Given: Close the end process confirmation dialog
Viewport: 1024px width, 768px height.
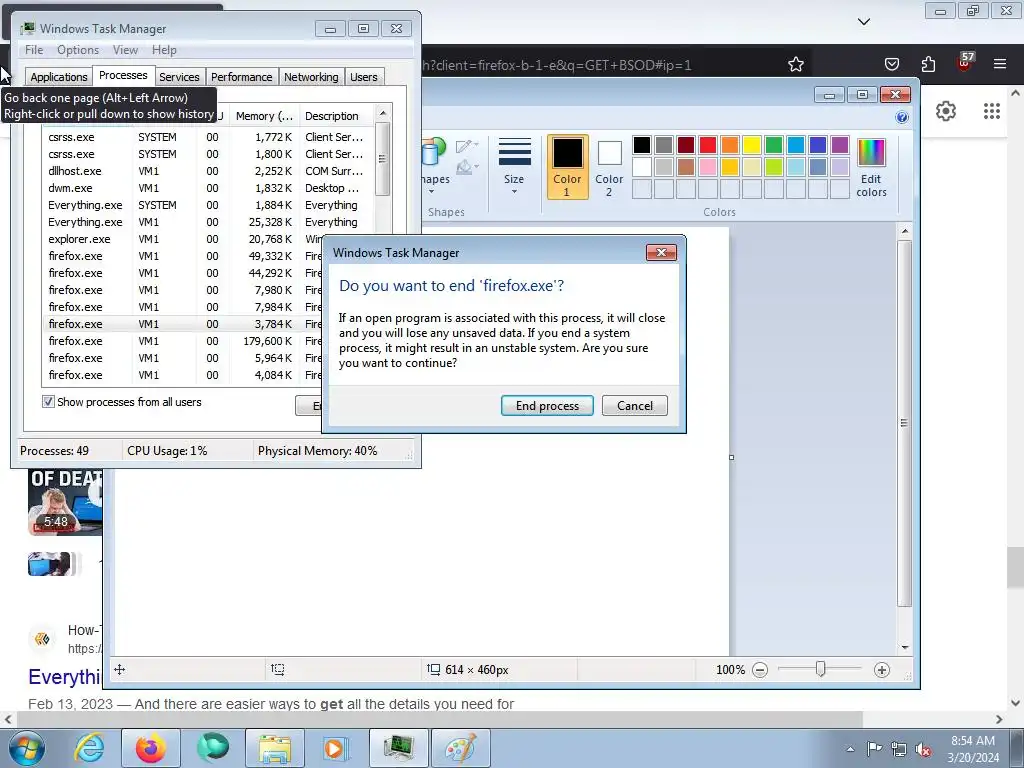Looking at the screenshot, I should [x=661, y=253].
